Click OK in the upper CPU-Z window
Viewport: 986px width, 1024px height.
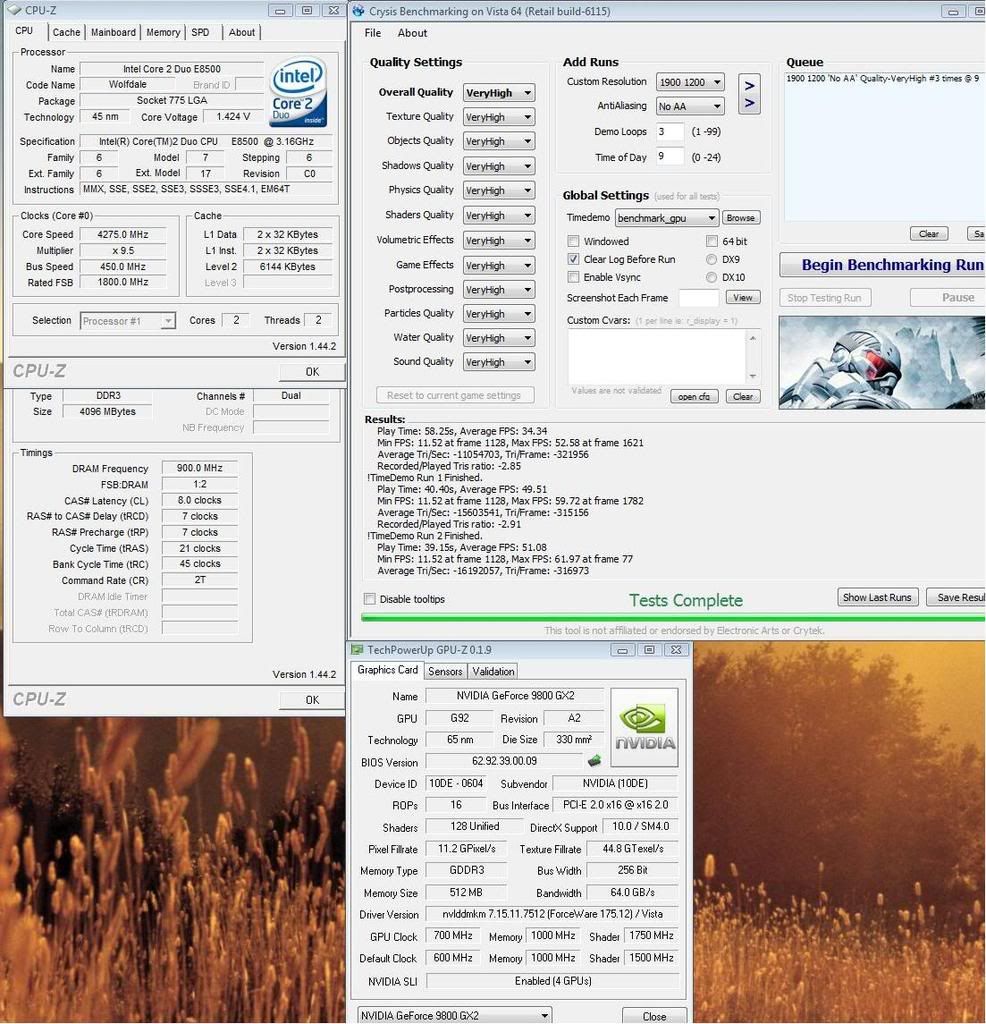click(312, 372)
